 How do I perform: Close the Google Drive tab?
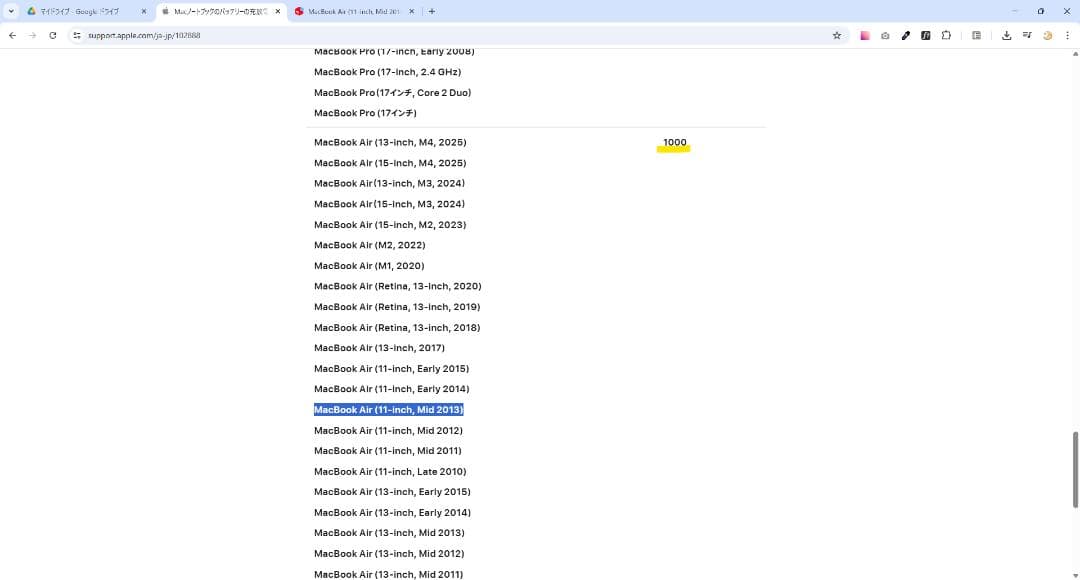pyautogui.click(x=144, y=11)
